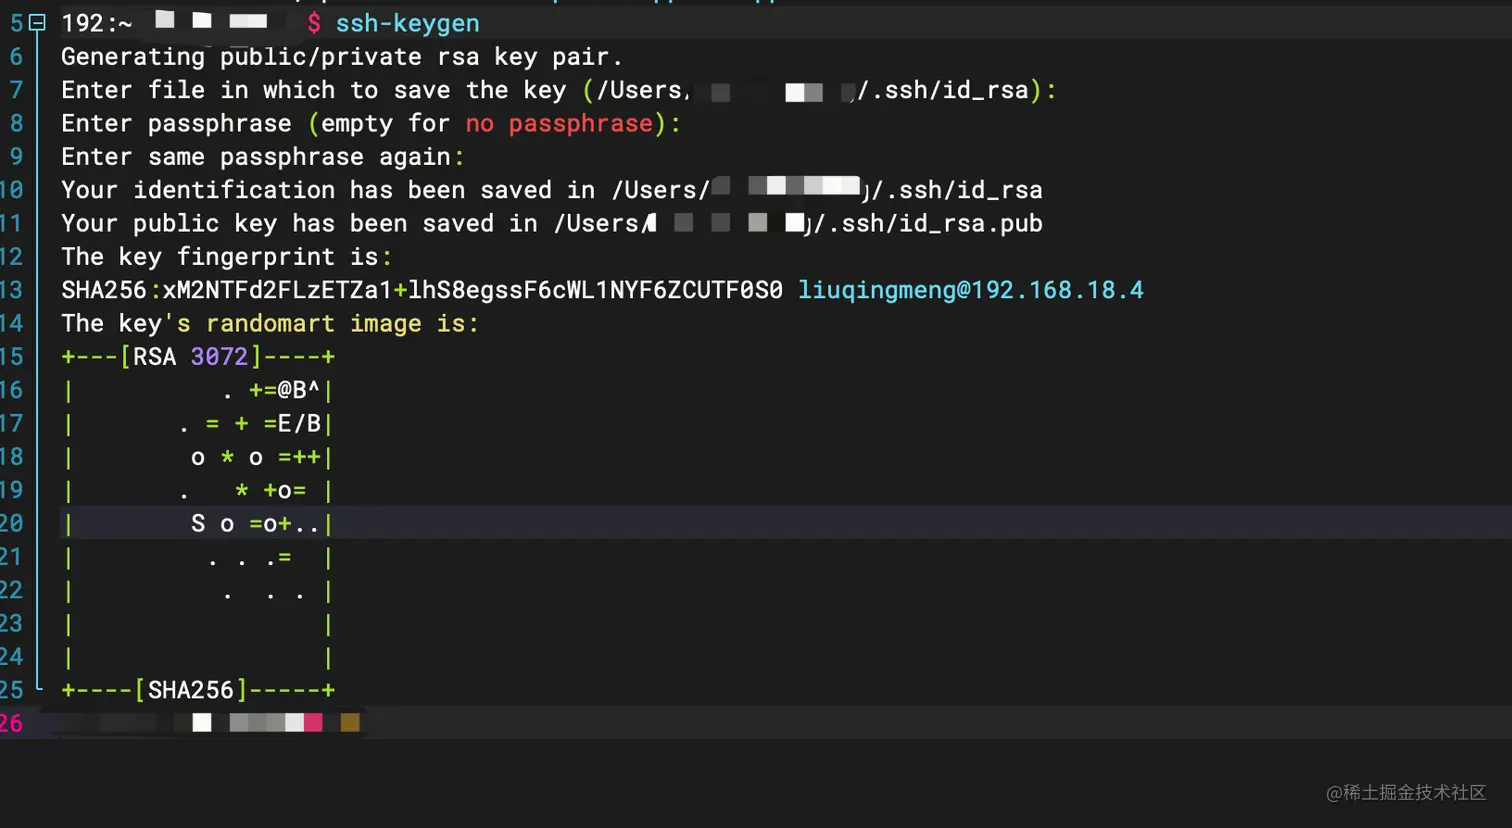The width and height of the screenshot is (1512, 828).
Task: Click the randomart row '* +o='
Action: 198,490
